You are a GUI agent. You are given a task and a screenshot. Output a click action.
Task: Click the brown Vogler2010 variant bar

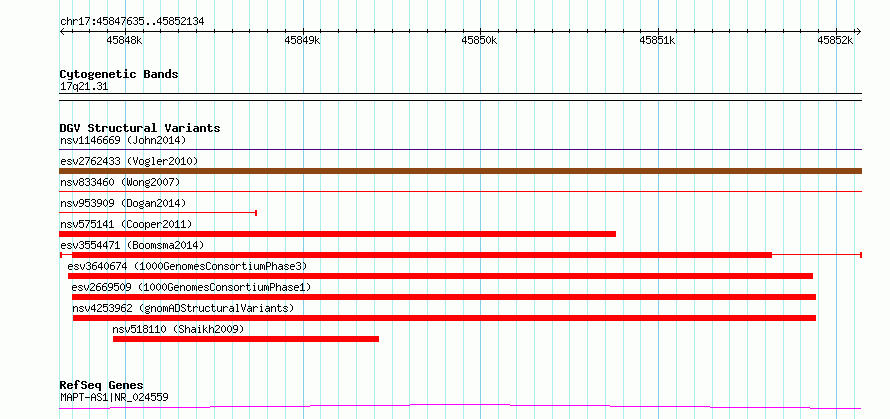coord(460,171)
